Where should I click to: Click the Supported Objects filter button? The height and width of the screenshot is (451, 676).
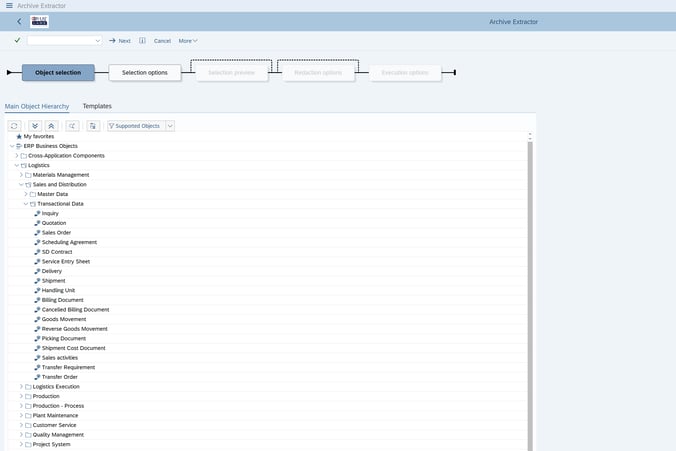tap(136, 126)
